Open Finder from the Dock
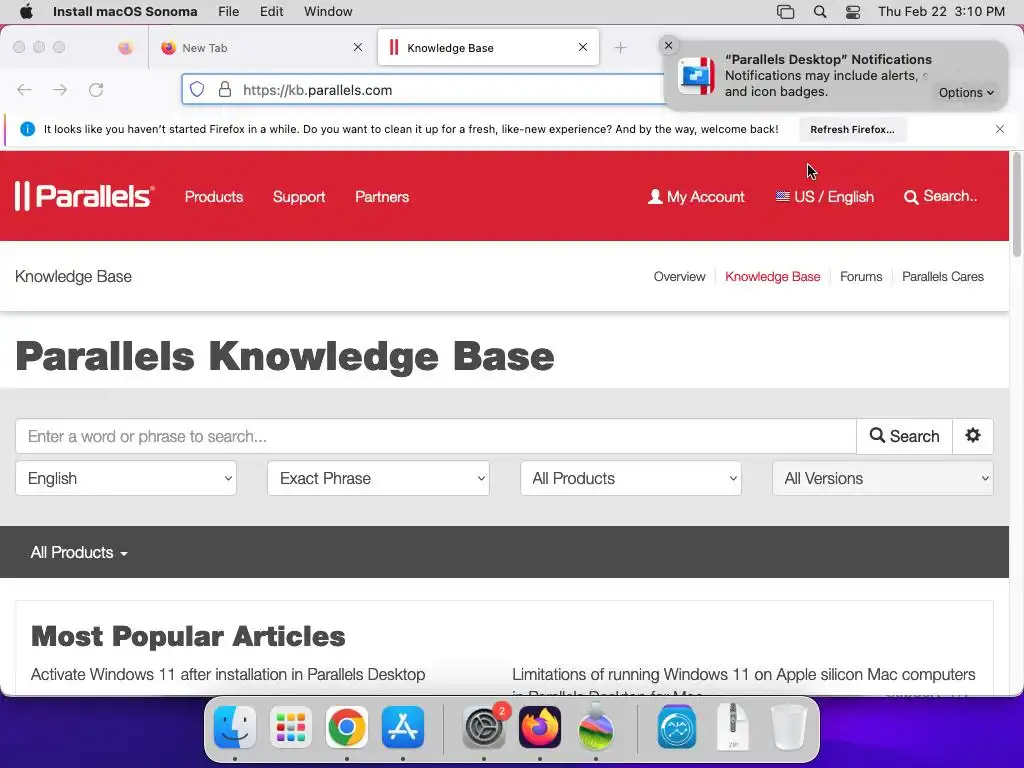The width and height of the screenshot is (1024, 768). (235, 727)
